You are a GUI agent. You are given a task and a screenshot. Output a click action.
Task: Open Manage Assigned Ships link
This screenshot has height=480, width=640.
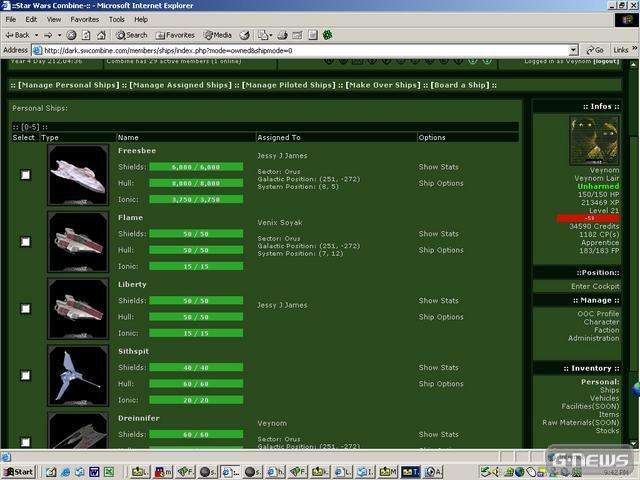click(x=180, y=85)
